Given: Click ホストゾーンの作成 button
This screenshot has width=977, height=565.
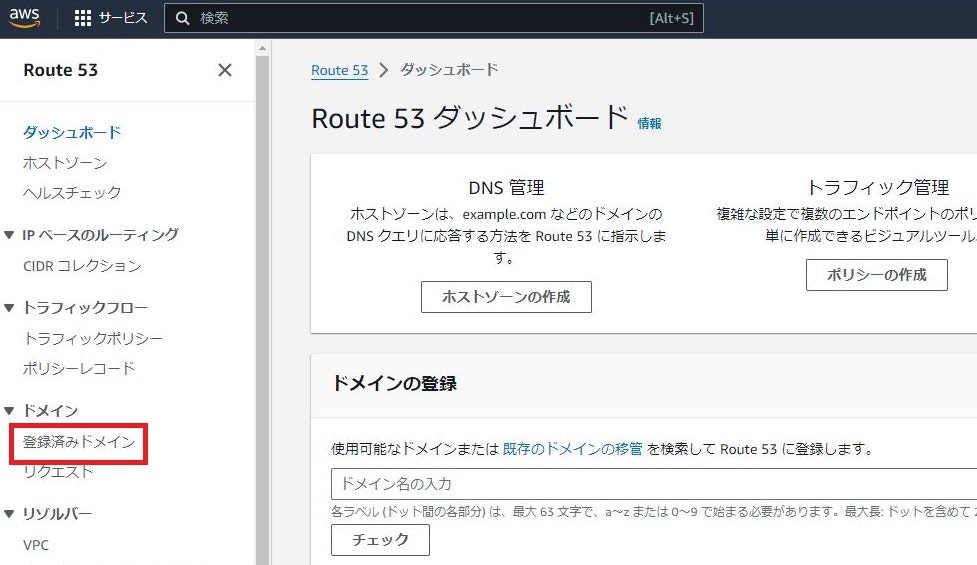Looking at the screenshot, I should pyautogui.click(x=506, y=297).
